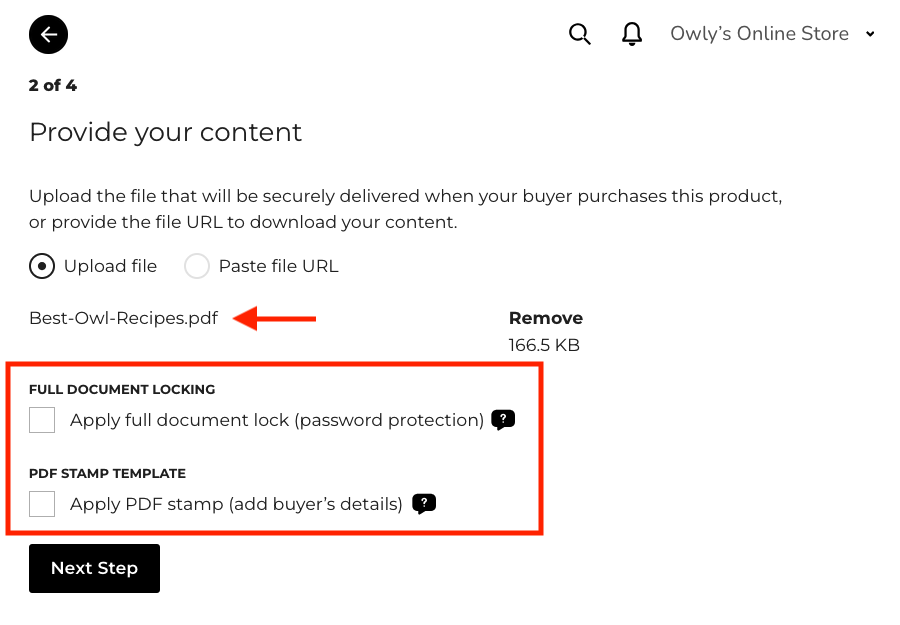Screen dimensions: 900x625
Task: Select the Upload file radio button
Action: (42, 266)
